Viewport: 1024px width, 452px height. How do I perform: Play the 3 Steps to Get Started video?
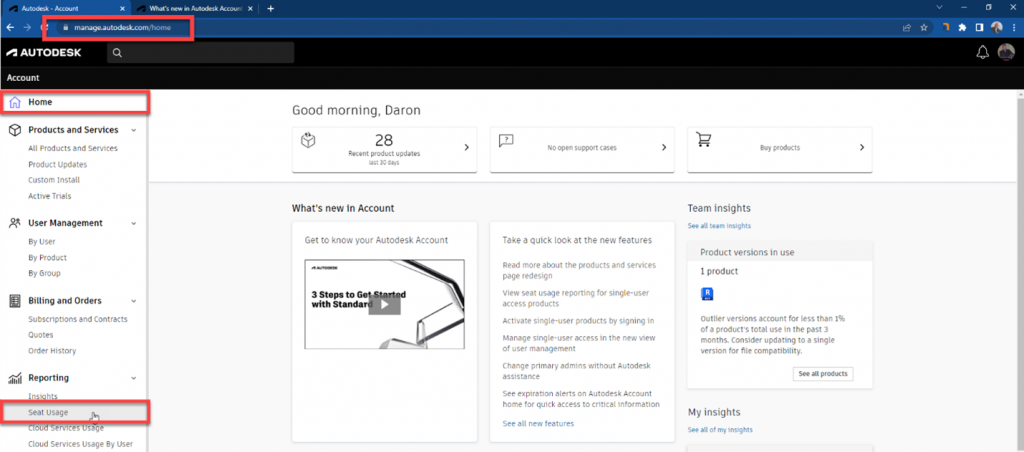(384, 304)
